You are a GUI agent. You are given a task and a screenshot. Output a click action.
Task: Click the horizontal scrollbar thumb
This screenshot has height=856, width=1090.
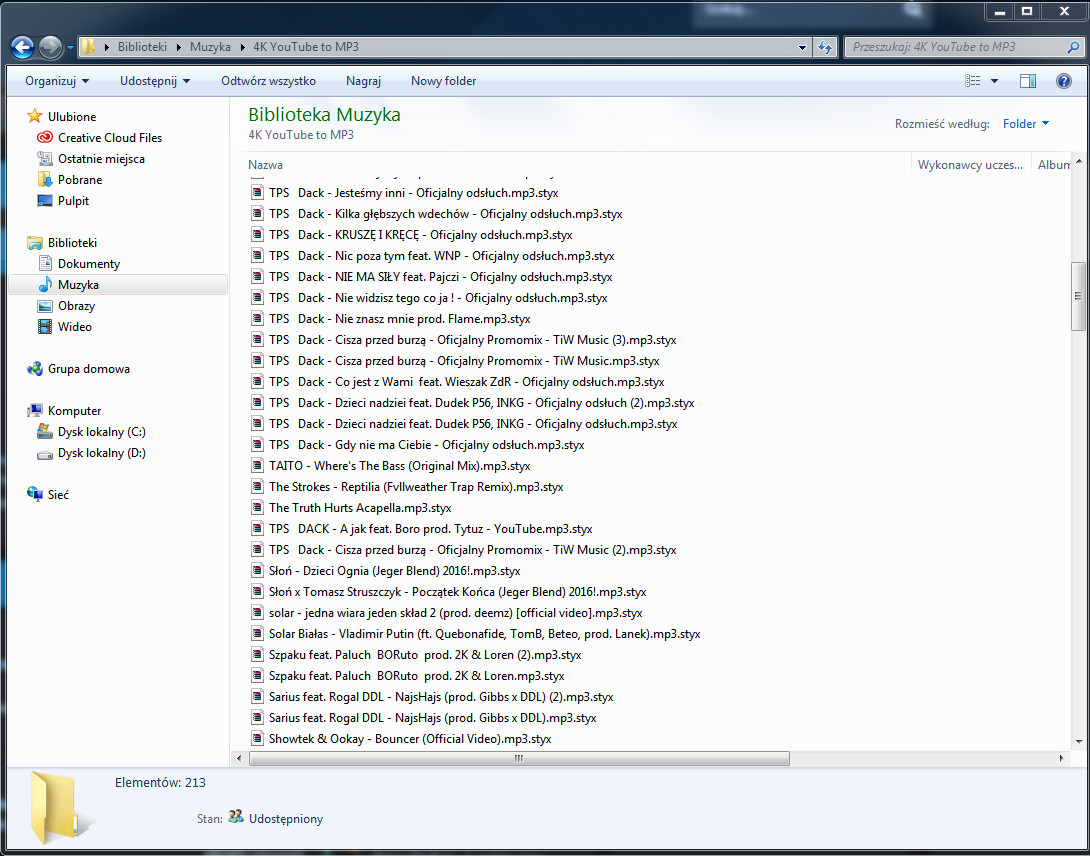point(519,758)
